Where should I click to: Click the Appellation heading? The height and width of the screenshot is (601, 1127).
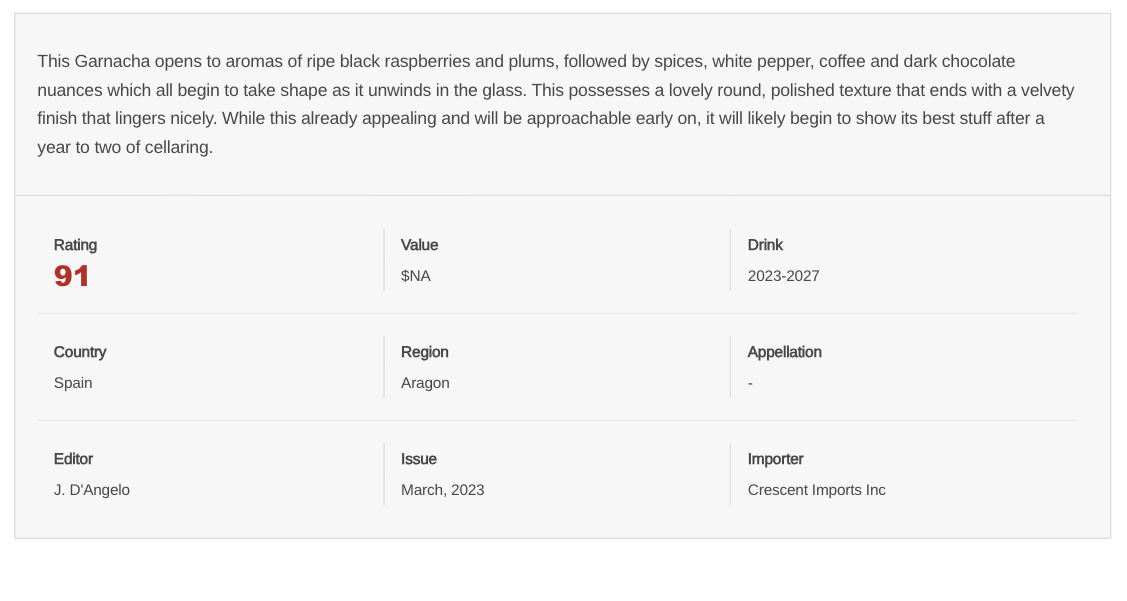(x=784, y=352)
